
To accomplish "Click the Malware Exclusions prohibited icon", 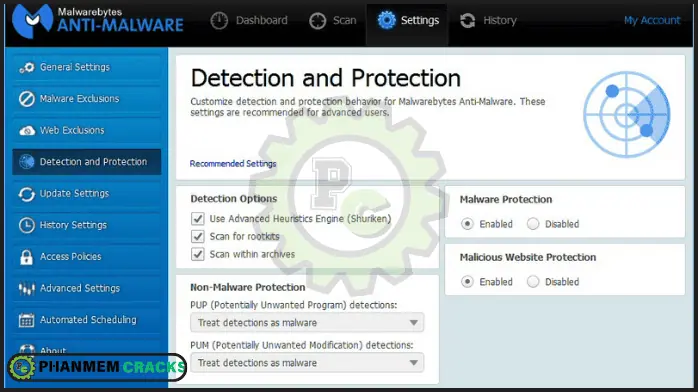I will click(27, 99).
